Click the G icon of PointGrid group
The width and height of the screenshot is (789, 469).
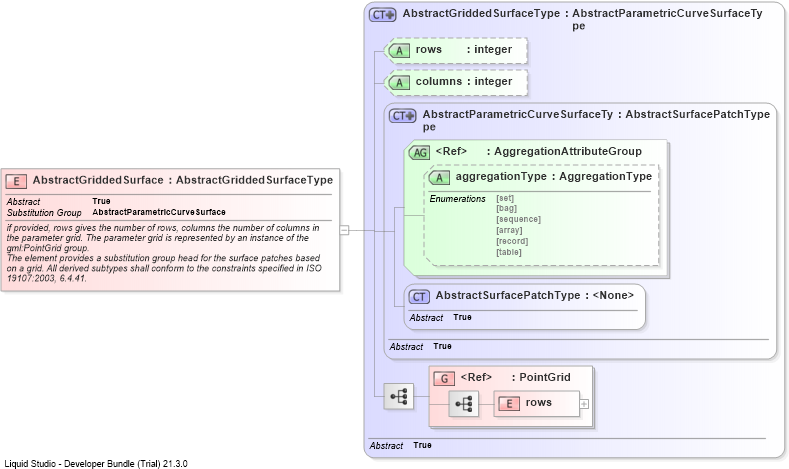444,378
